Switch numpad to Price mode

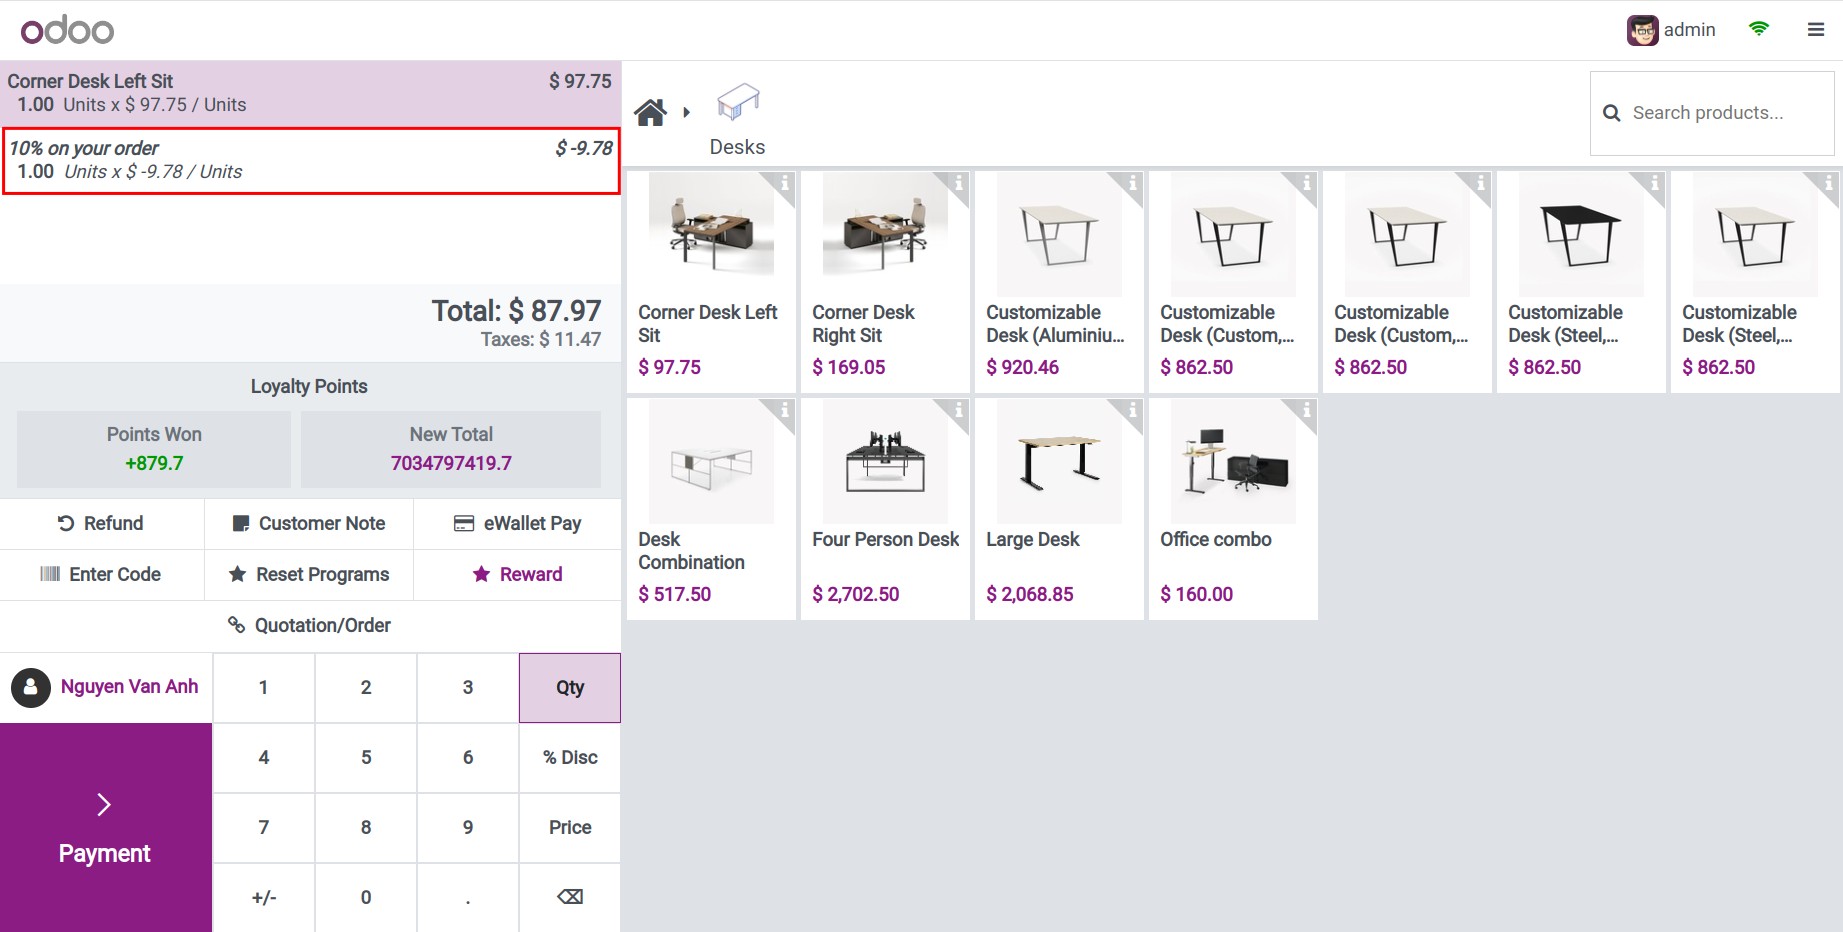click(570, 827)
